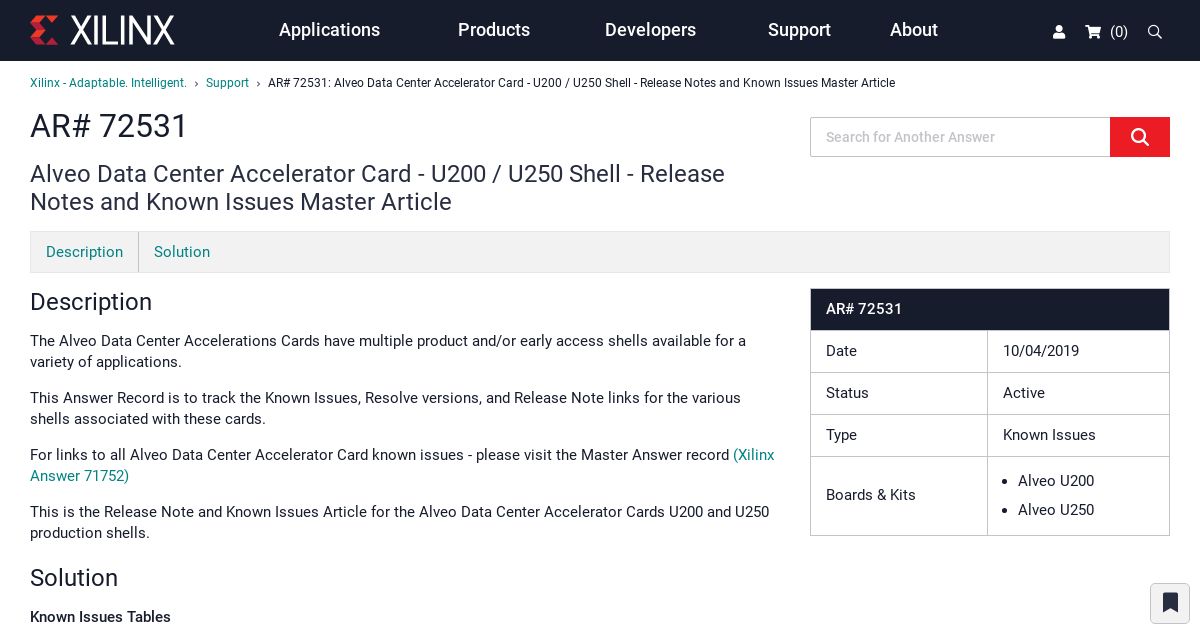Focus the Search for Another Answer field
Viewport: 1200px width, 630px height.
click(x=960, y=137)
